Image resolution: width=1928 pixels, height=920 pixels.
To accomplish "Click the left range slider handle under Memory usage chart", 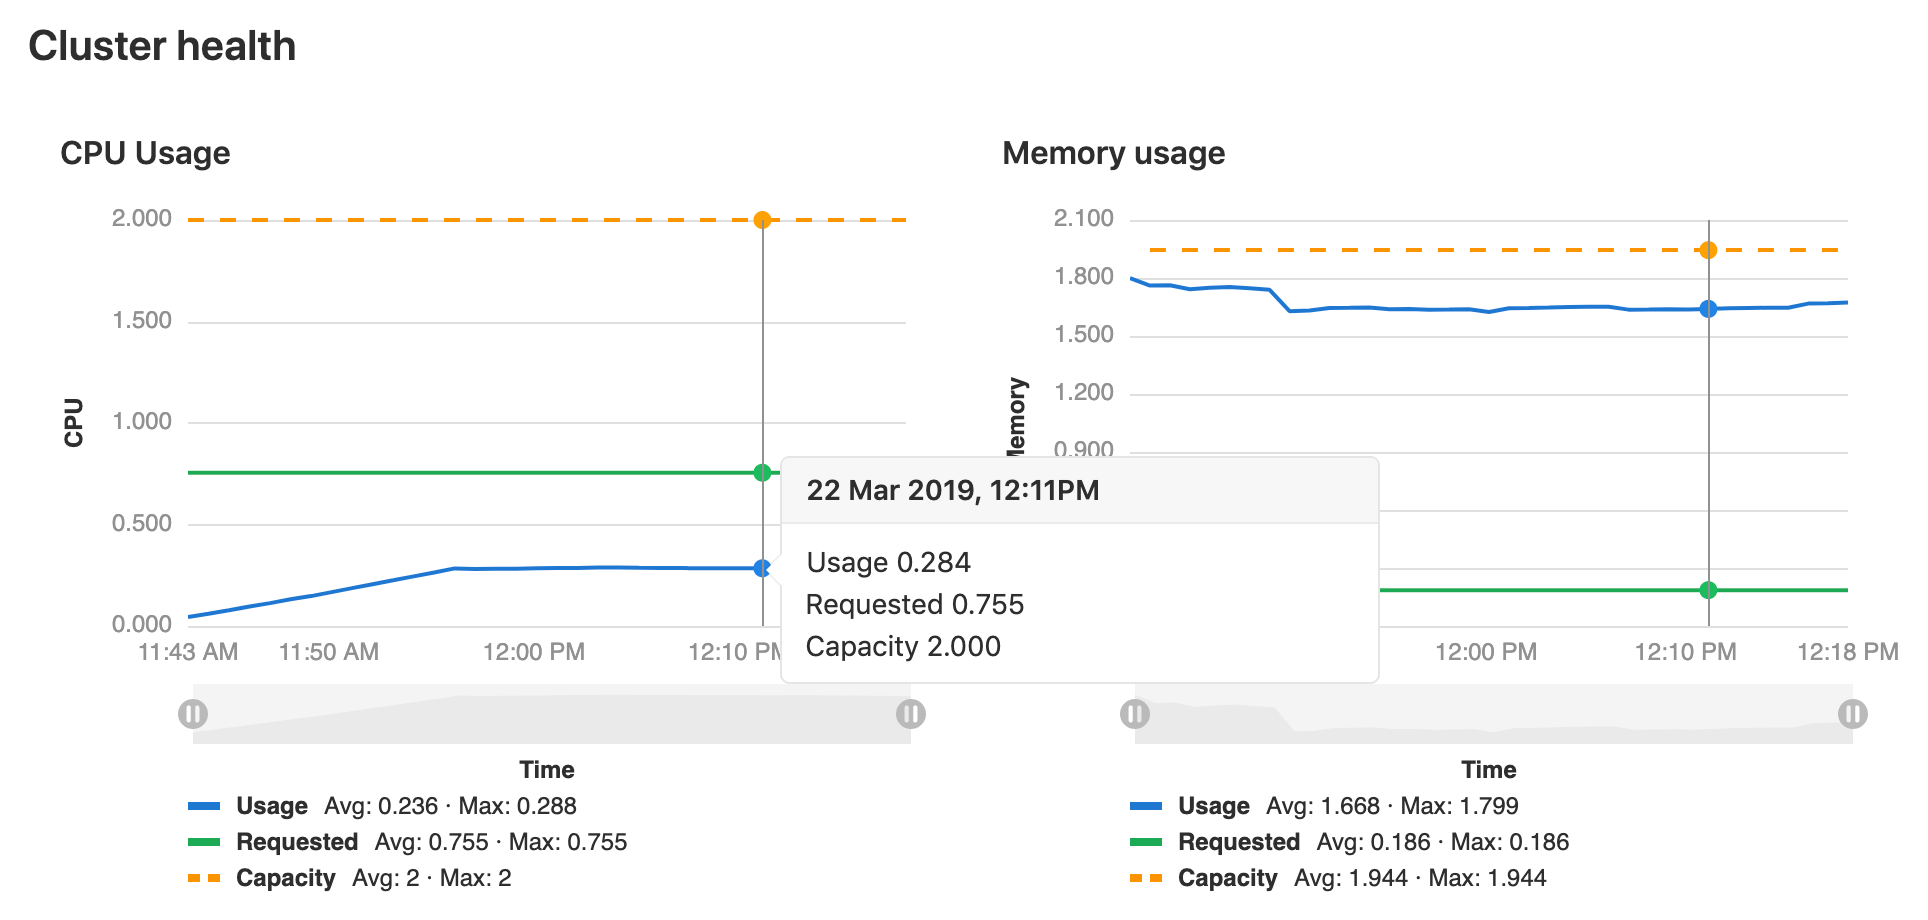I will coord(1136,713).
